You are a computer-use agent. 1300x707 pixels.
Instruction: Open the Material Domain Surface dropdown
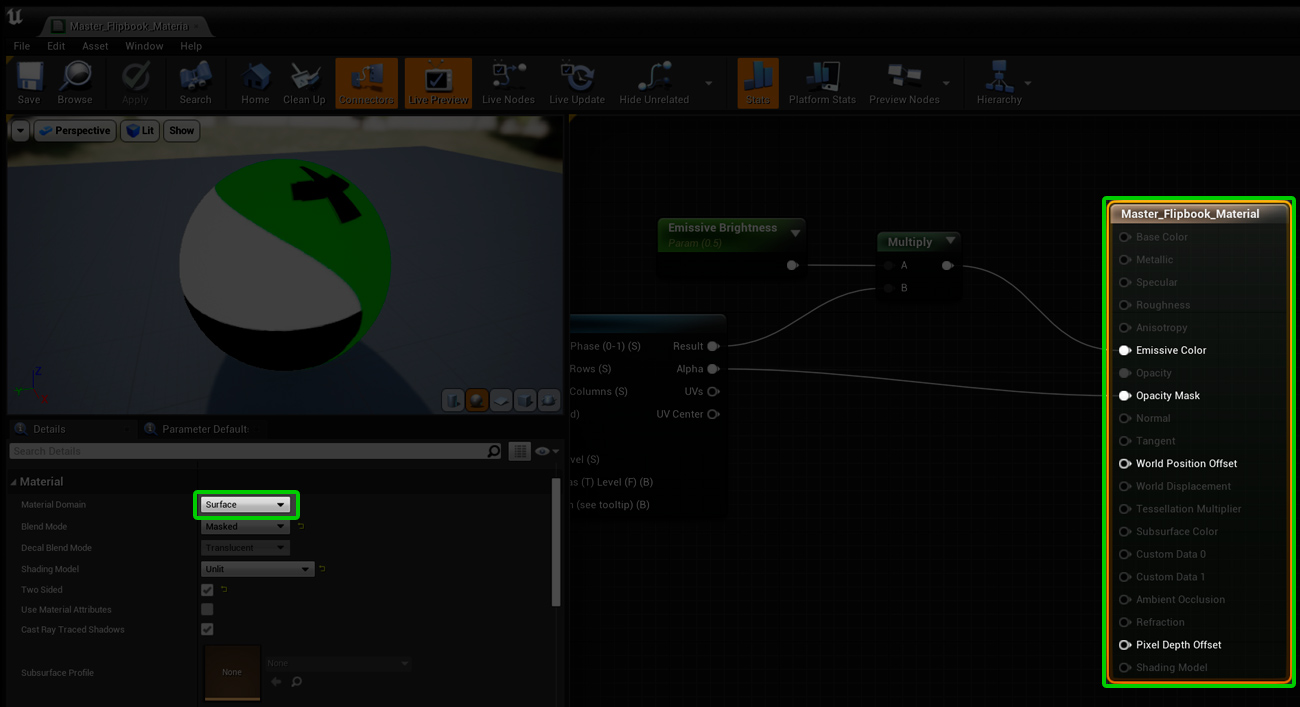pos(245,505)
